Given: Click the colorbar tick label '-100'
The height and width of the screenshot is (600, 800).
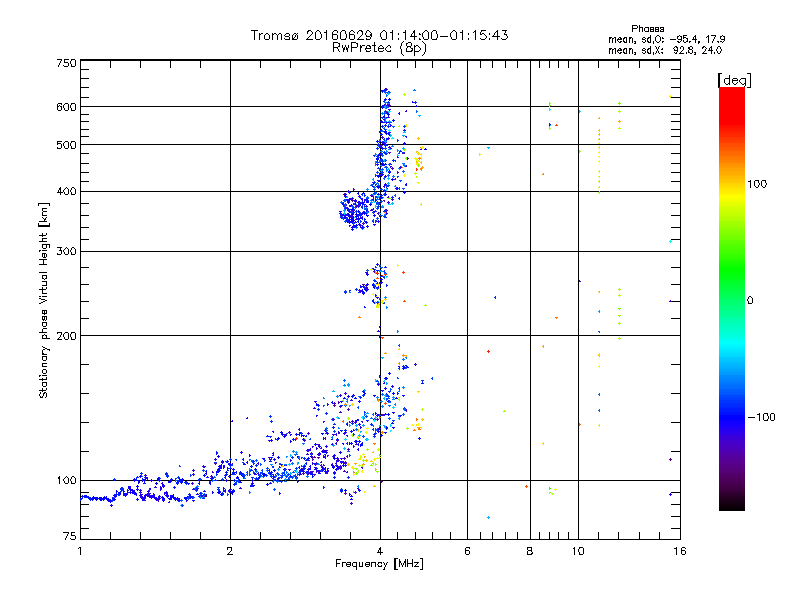Looking at the screenshot, I should tap(761, 417).
